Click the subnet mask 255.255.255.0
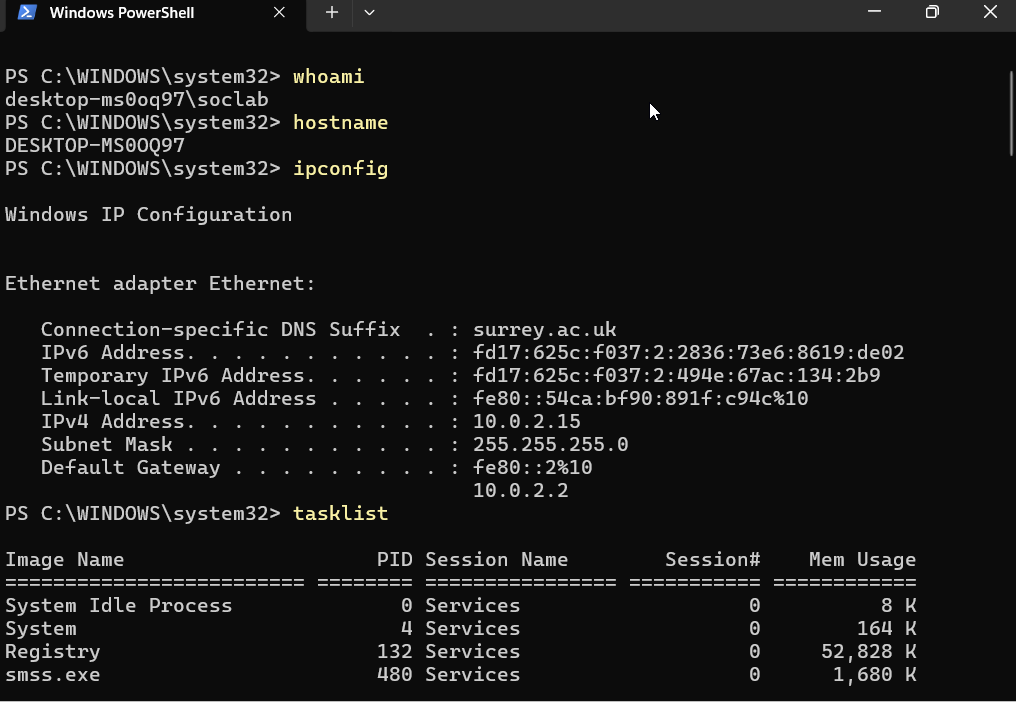 (550, 444)
